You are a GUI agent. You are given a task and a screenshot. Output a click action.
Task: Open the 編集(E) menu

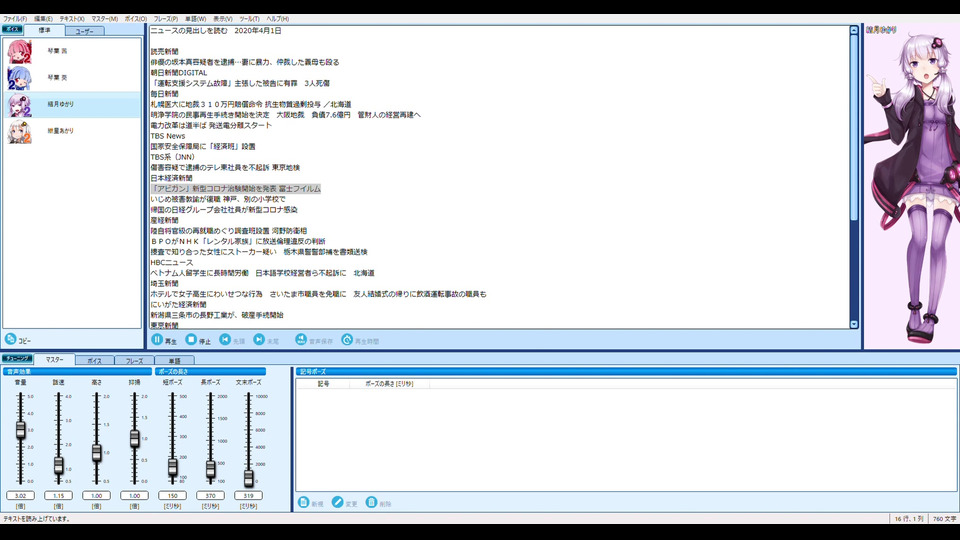43,19
